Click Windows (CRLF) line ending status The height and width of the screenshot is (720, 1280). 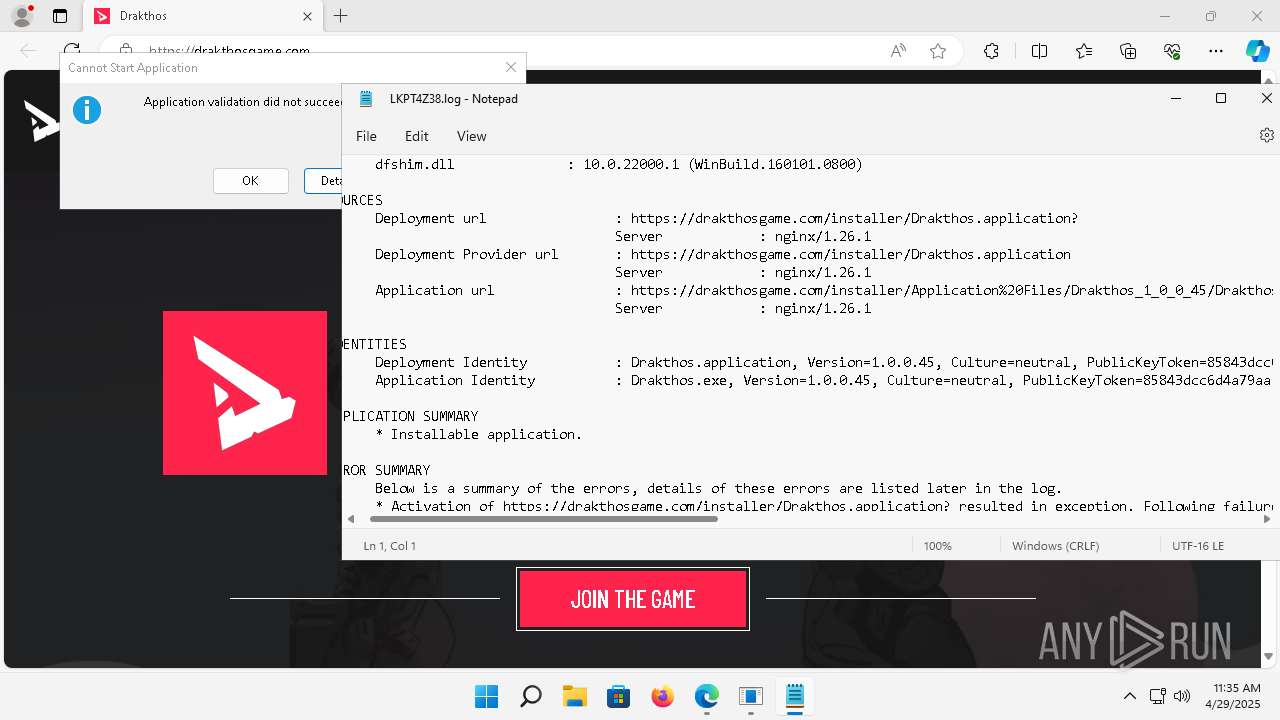coord(1055,546)
